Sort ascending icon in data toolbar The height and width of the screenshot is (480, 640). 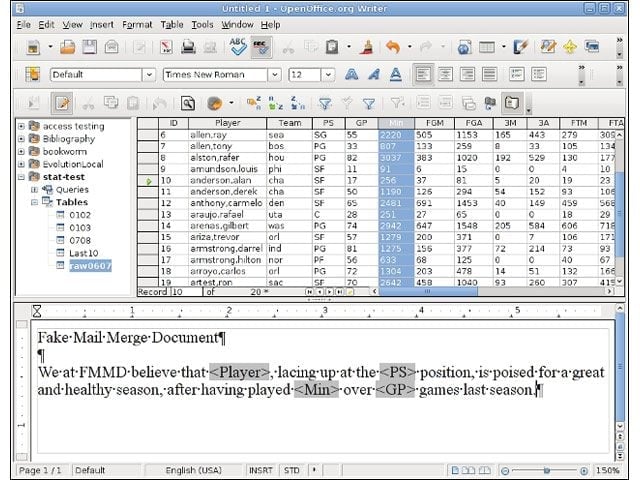tap(276, 103)
